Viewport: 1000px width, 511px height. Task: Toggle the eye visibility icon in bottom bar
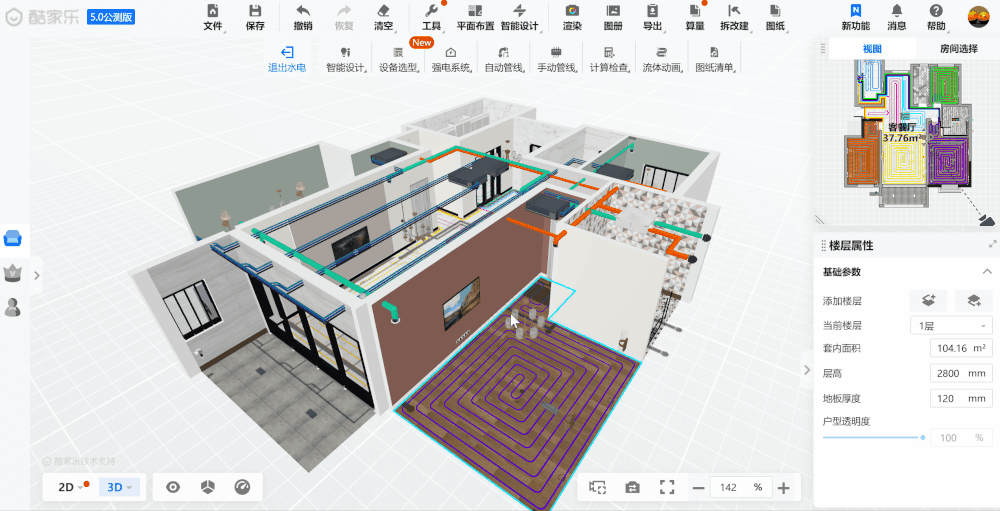tap(173, 487)
